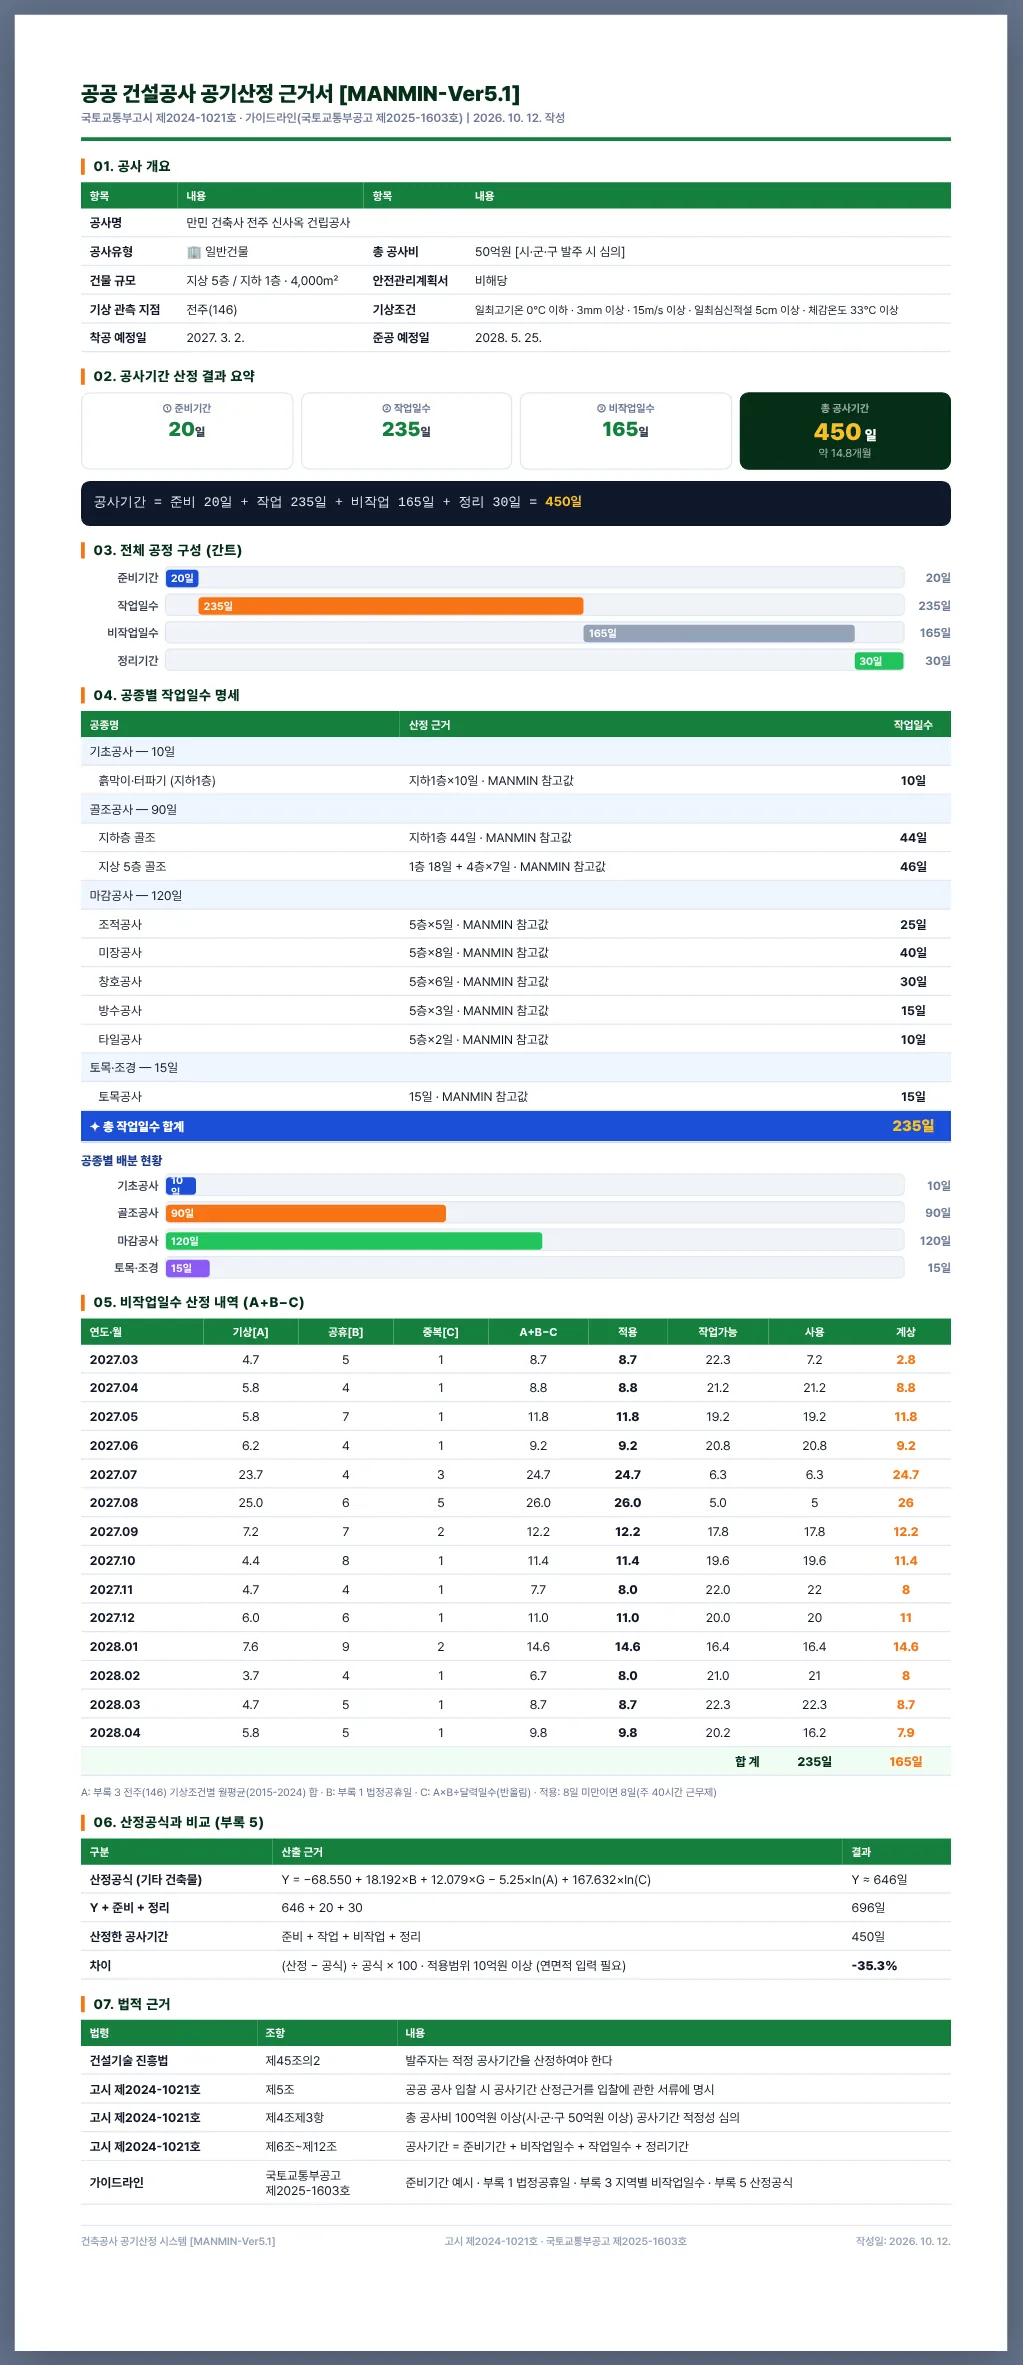Click the 타일공사 row
This screenshot has width=1023, height=2365.
(x=516, y=1040)
